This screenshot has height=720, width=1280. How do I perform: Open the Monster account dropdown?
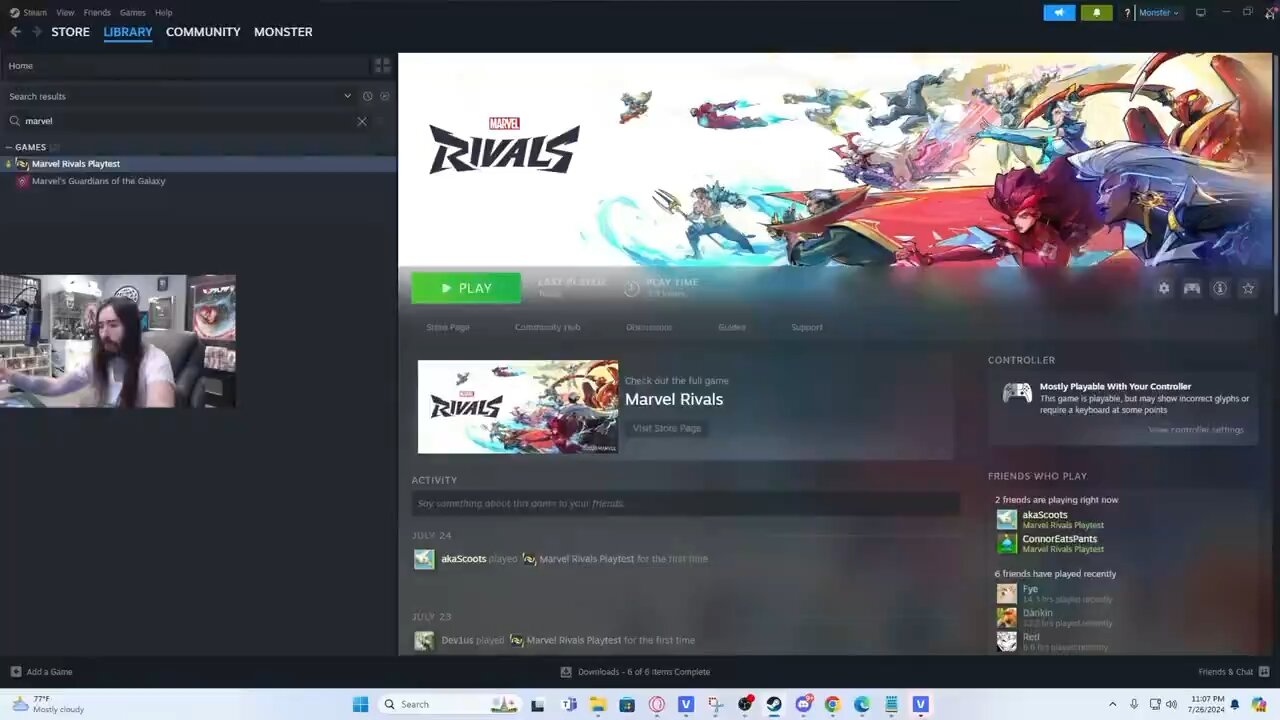pyautogui.click(x=1158, y=13)
